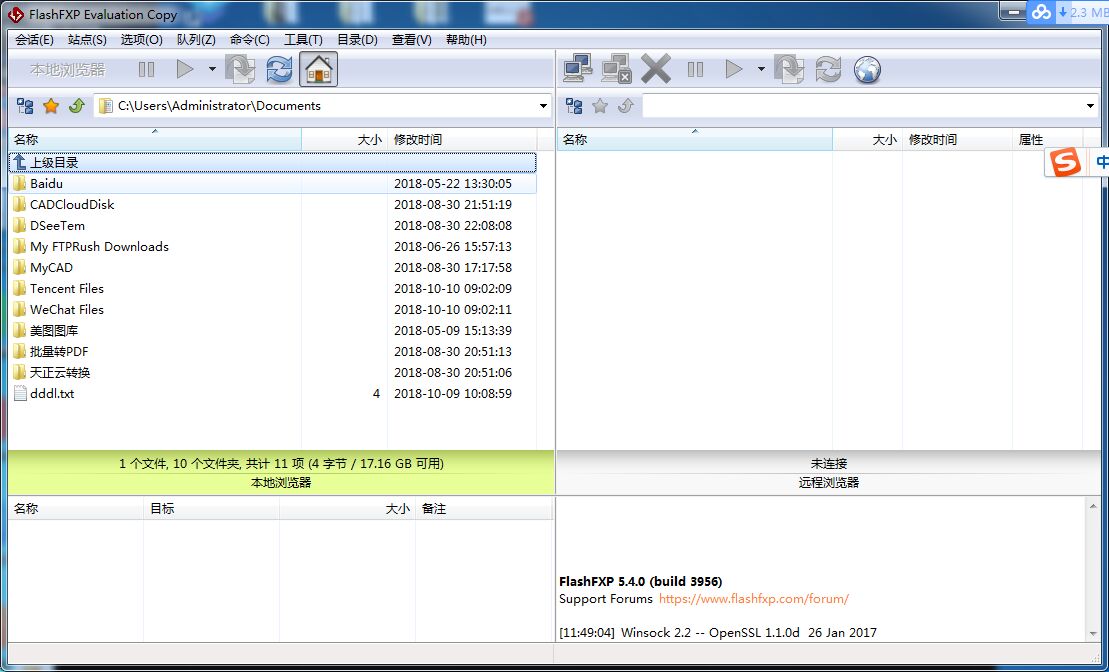Click the remote pane 修改时间 column header
Viewport: 1109px width, 672px height.
tap(958, 139)
